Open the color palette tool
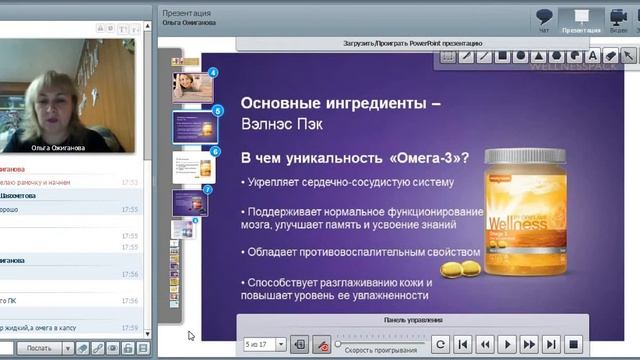This screenshot has height=360, width=640. [x=575, y=56]
